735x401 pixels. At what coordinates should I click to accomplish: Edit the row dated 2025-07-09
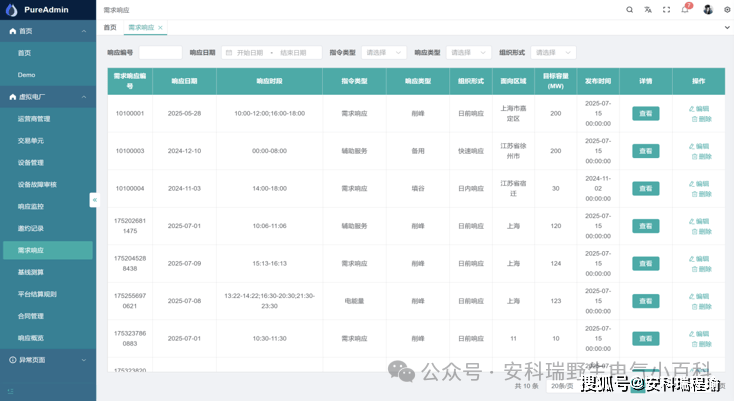pos(699,258)
